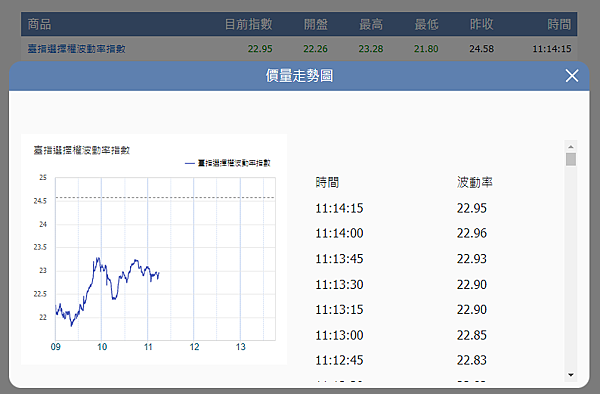Click the 時間 header in the top table
This screenshot has height=394, width=600.
[x=559, y=24]
